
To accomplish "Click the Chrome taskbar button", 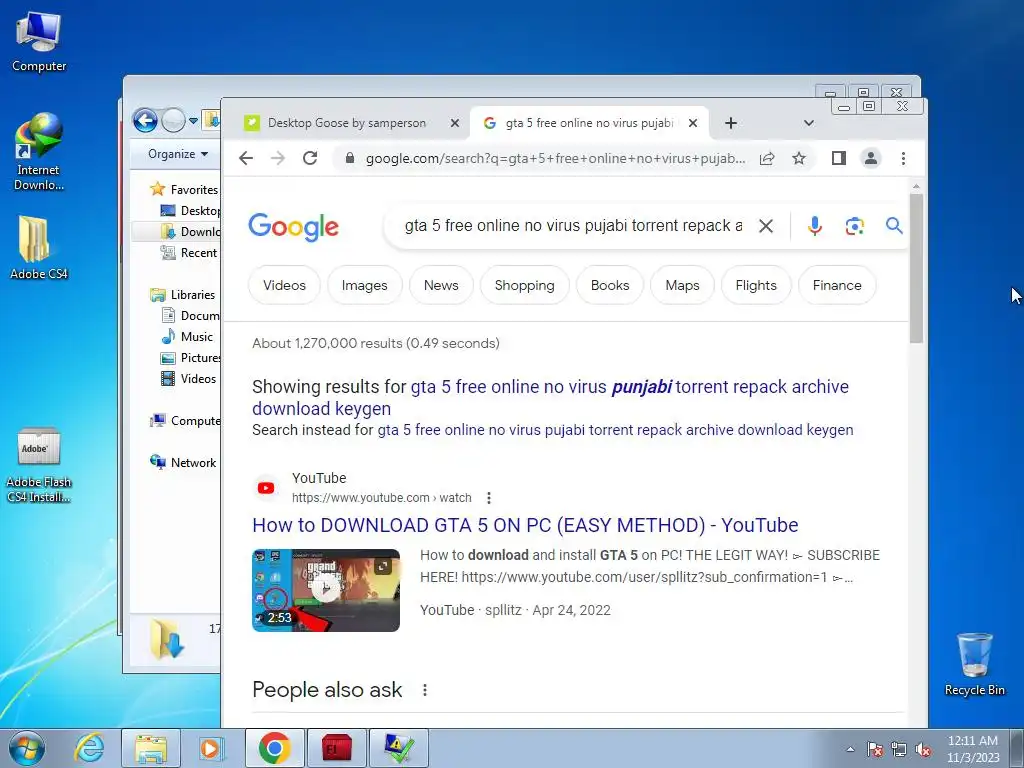I will 274,748.
